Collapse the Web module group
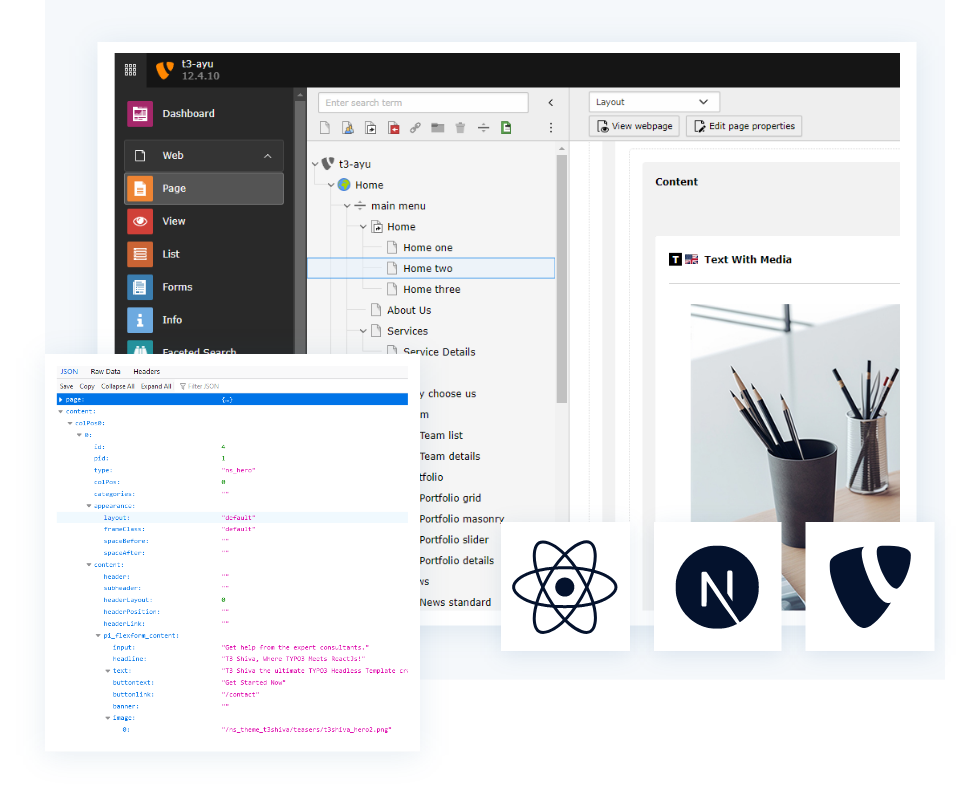This screenshot has width=969, height=801. 267,156
